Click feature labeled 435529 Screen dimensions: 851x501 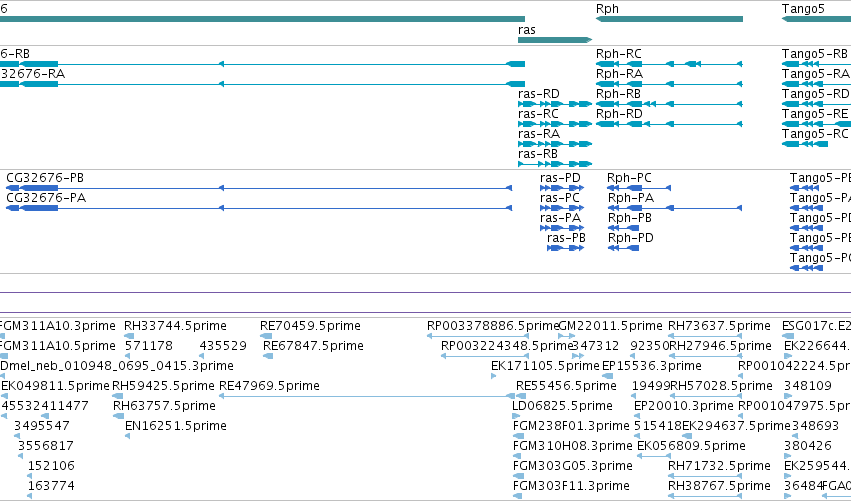(202, 356)
